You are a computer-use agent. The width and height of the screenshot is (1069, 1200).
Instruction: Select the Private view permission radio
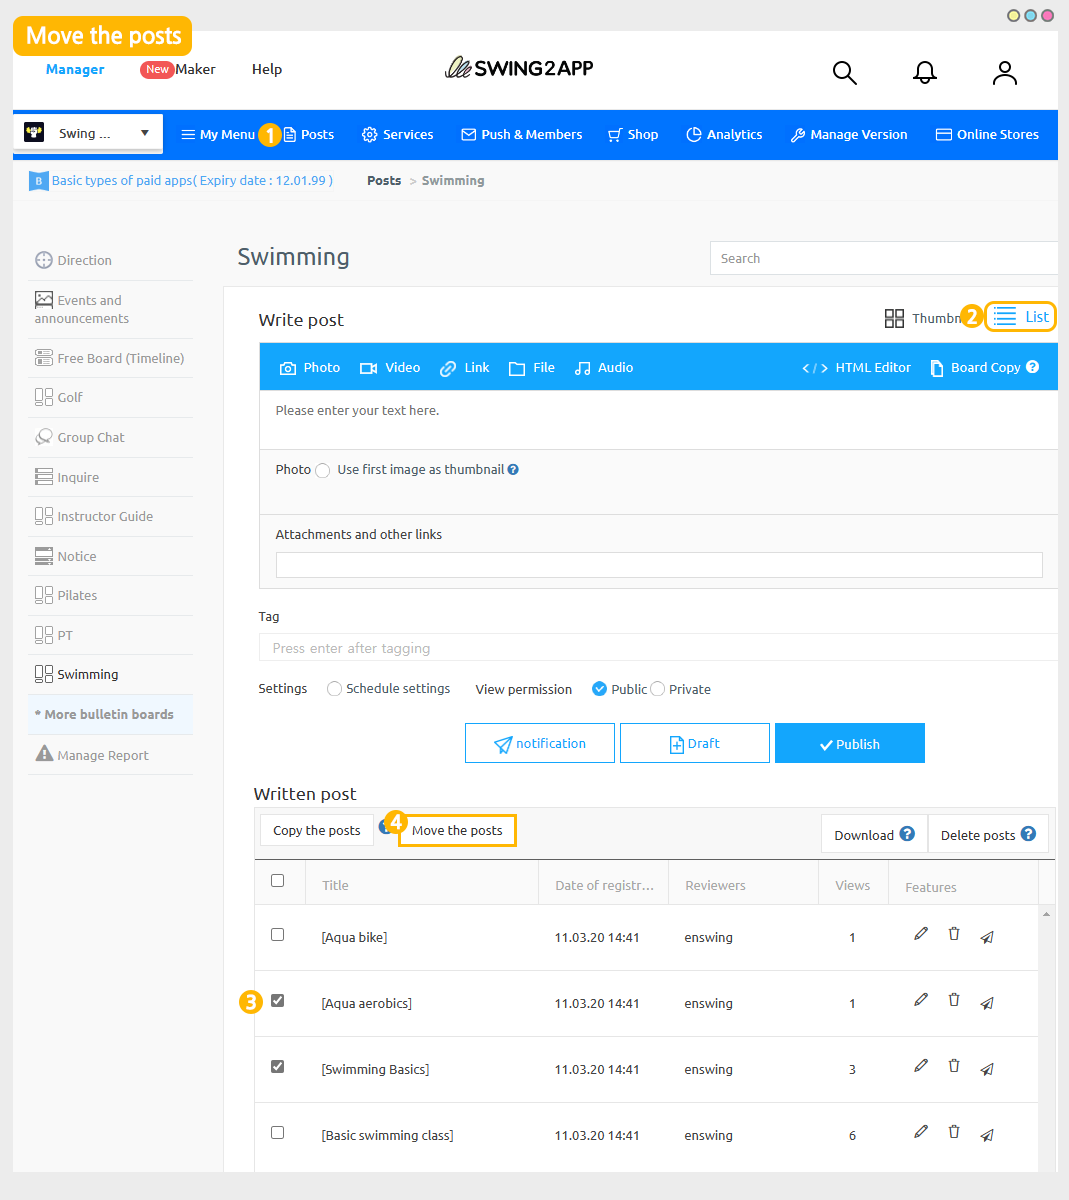point(658,689)
